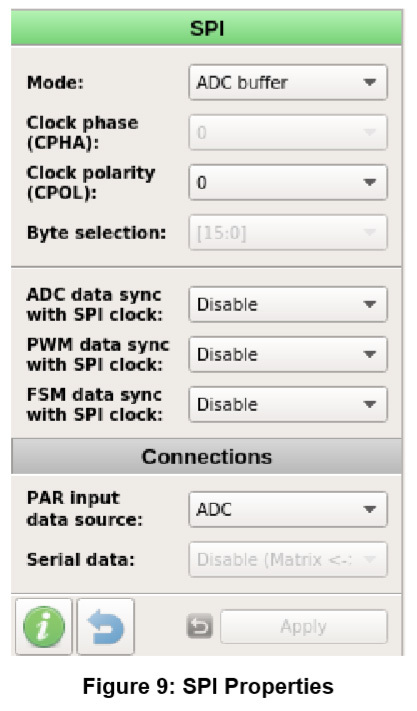Click the FSM data sync dropdown arrow
Viewport: 417px width, 711px height.
pyautogui.click(x=370, y=404)
